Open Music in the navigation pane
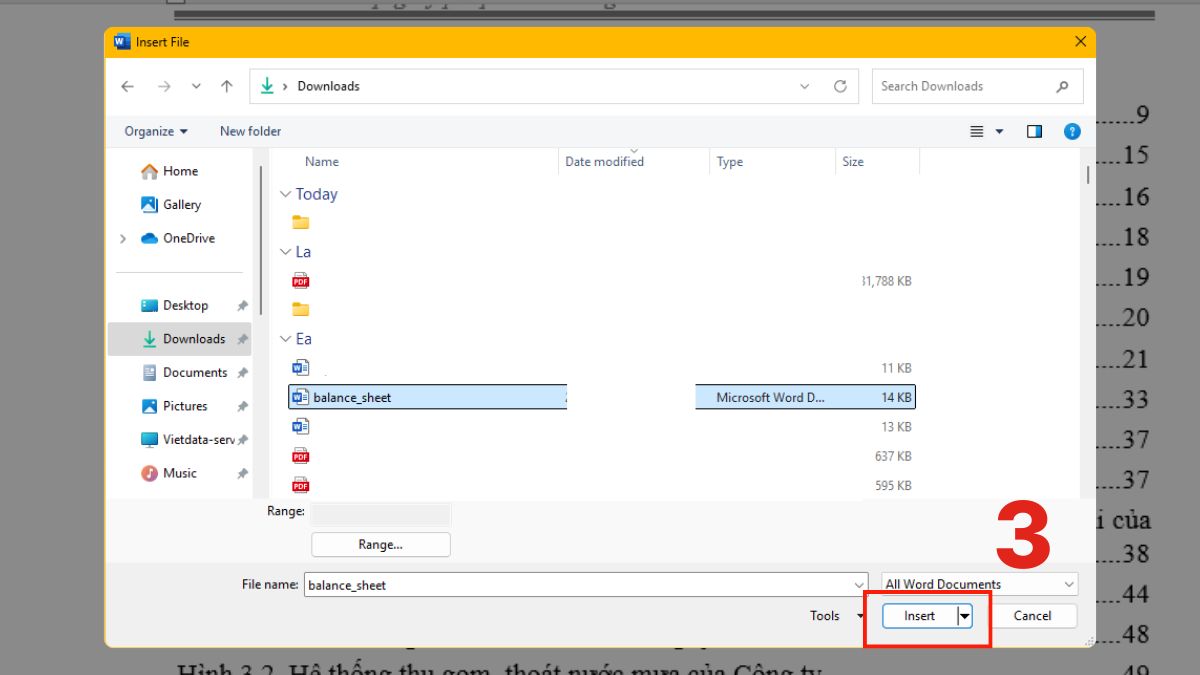1200x675 pixels. tap(170, 473)
